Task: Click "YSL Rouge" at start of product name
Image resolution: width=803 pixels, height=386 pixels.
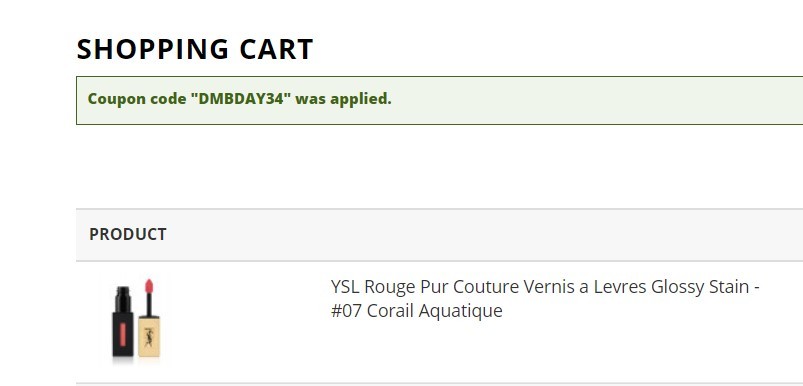Action: [x=373, y=287]
